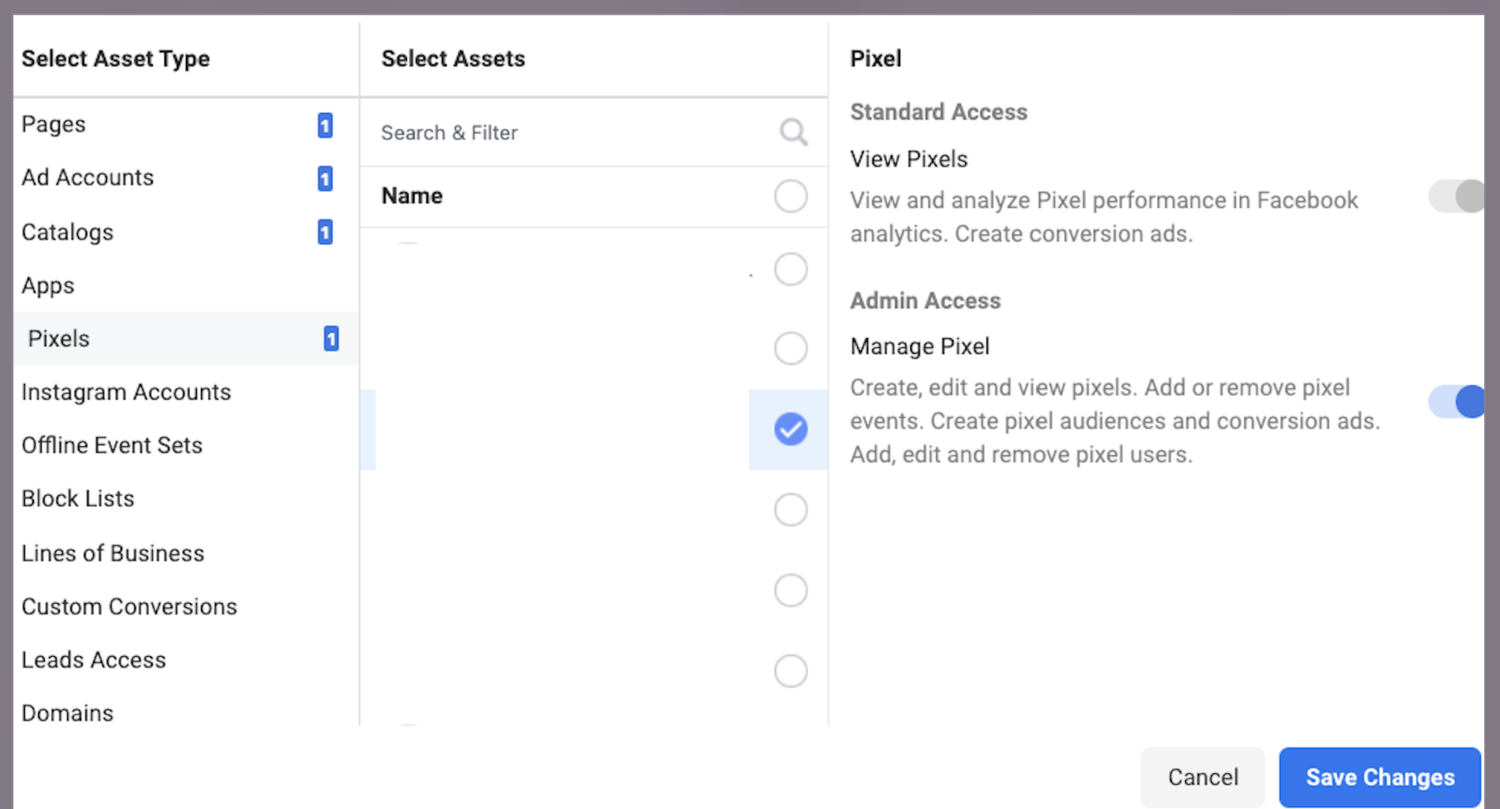Select Lines of Business

[186, 553]
